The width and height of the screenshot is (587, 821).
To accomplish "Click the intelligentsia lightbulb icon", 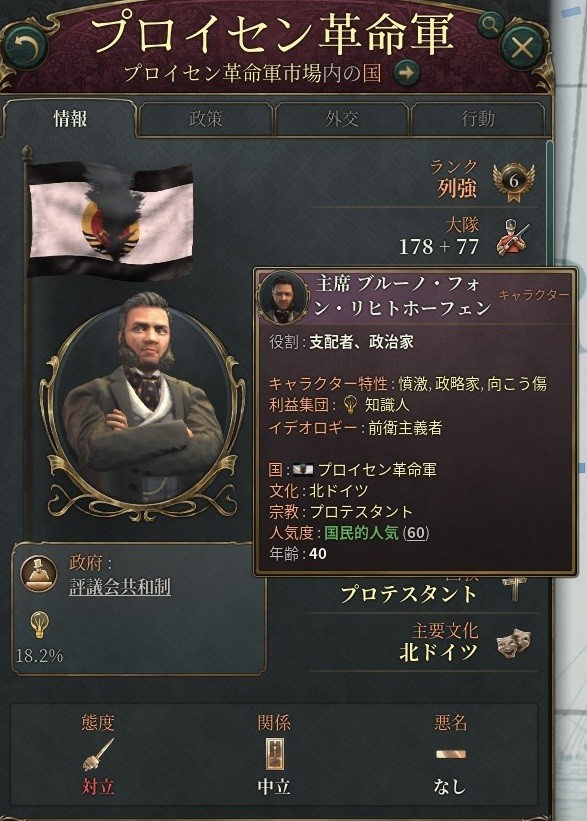I will (39, 625).
